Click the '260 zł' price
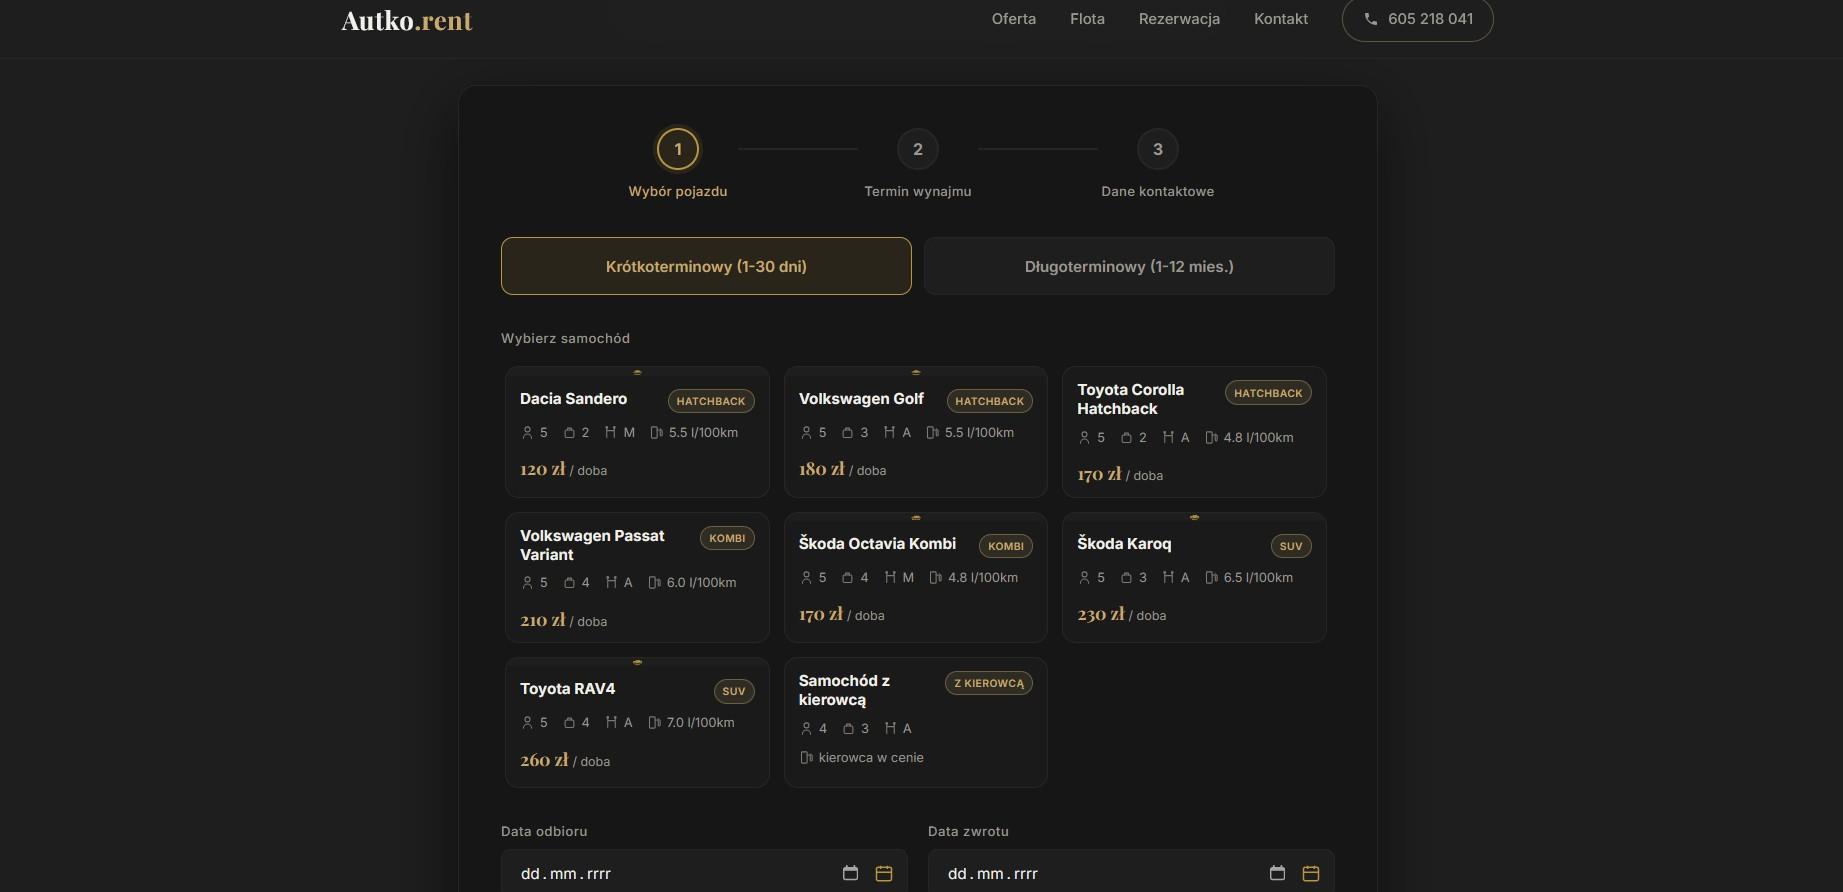 tap(544, 760)
